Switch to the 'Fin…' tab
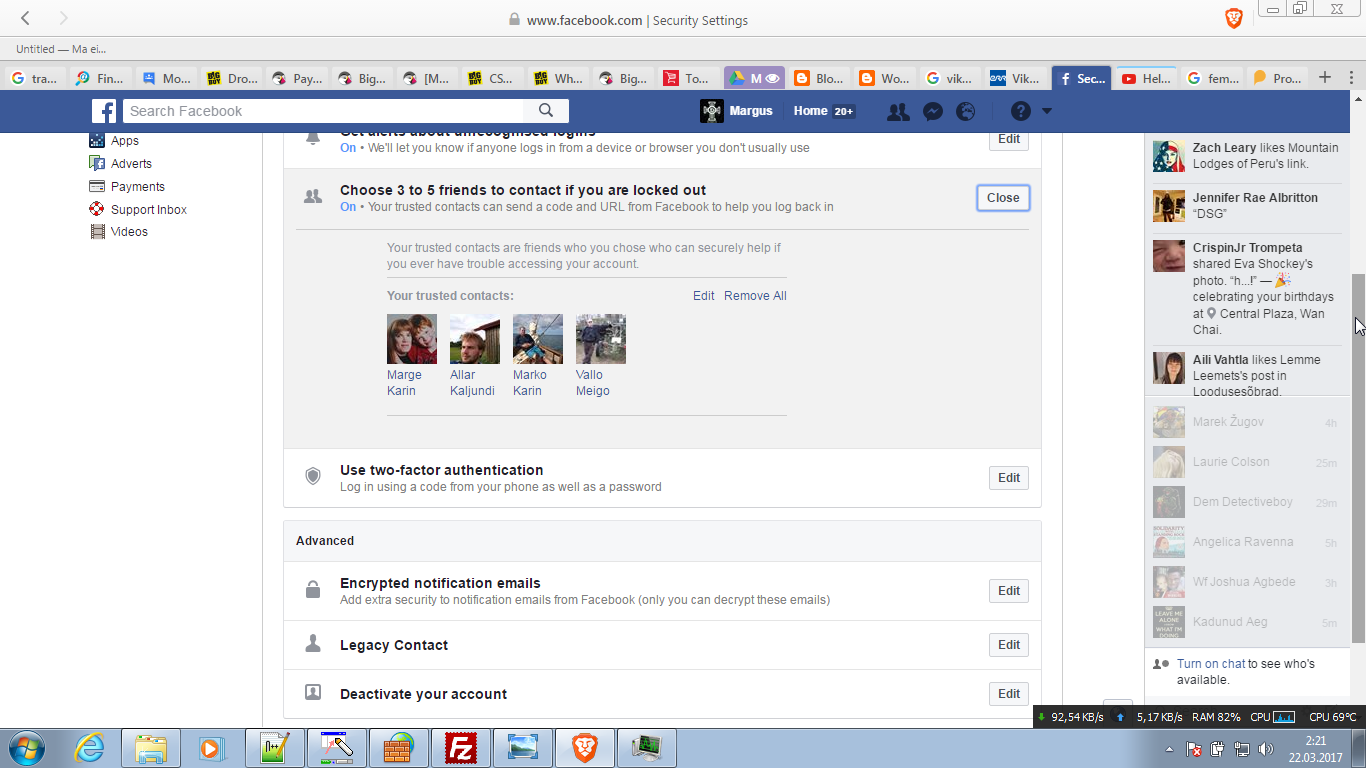 coord(100,78)
